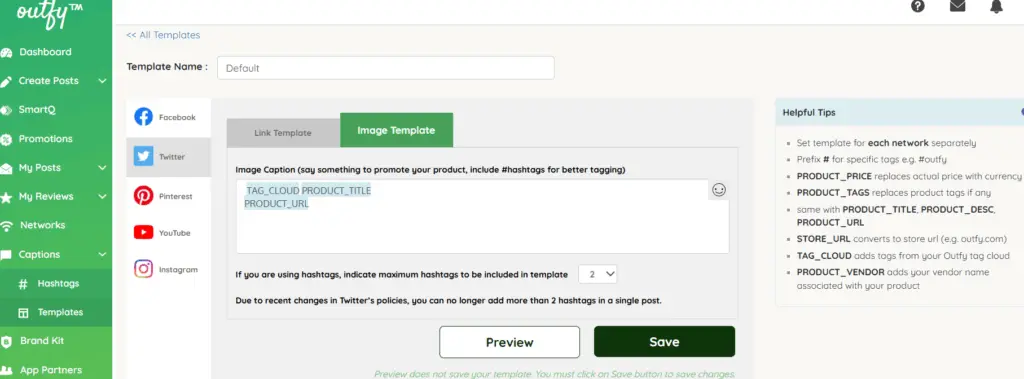Expand the My Reviews chevron
The height and width of the screenshot is (379, 1024).
[103, 197]
